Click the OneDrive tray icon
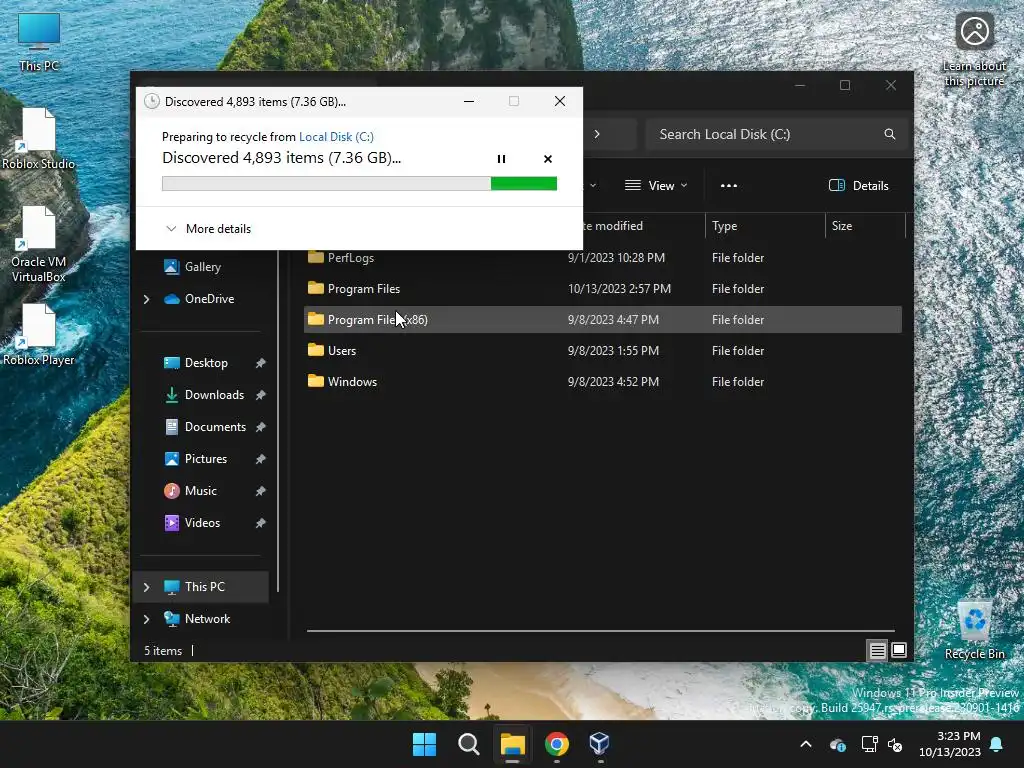This screenshot has height=768, width=1024. (x=838, y=744)
